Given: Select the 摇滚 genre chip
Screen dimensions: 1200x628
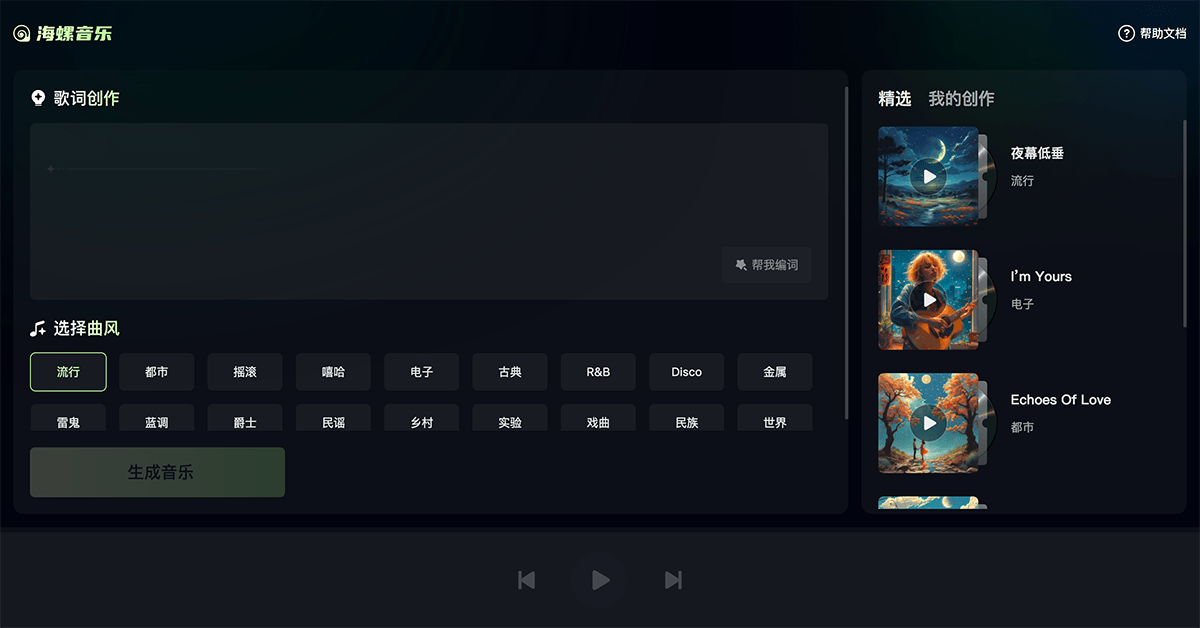Looking at the screenshot, I should 244,371.
